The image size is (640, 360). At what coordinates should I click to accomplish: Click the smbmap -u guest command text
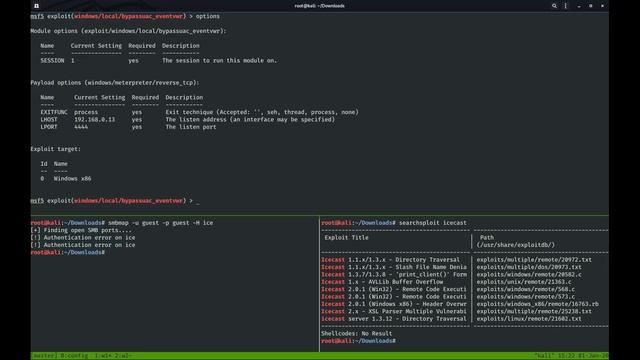click(160, 223)
